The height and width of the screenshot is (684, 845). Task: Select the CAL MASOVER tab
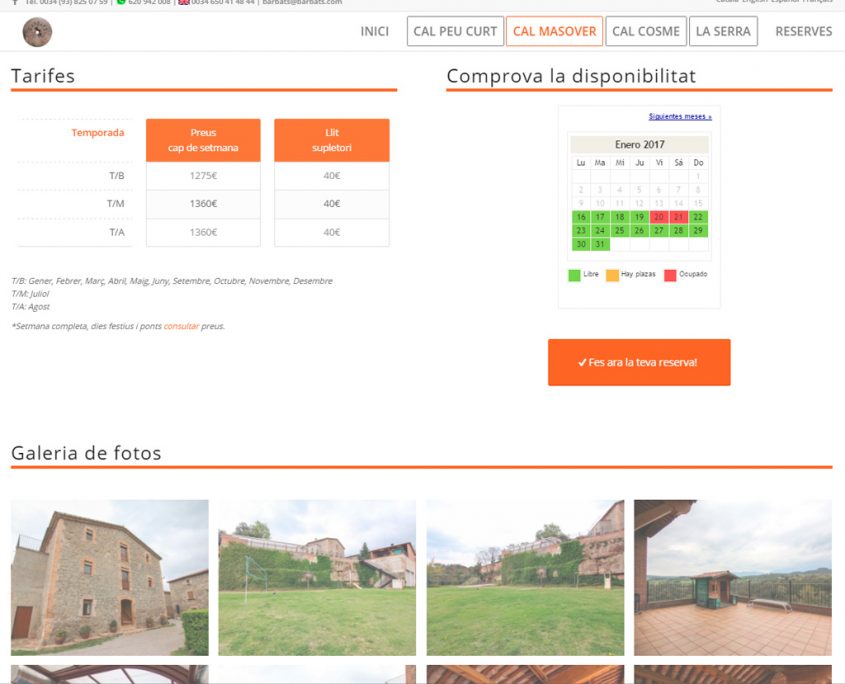coord(555,31)
